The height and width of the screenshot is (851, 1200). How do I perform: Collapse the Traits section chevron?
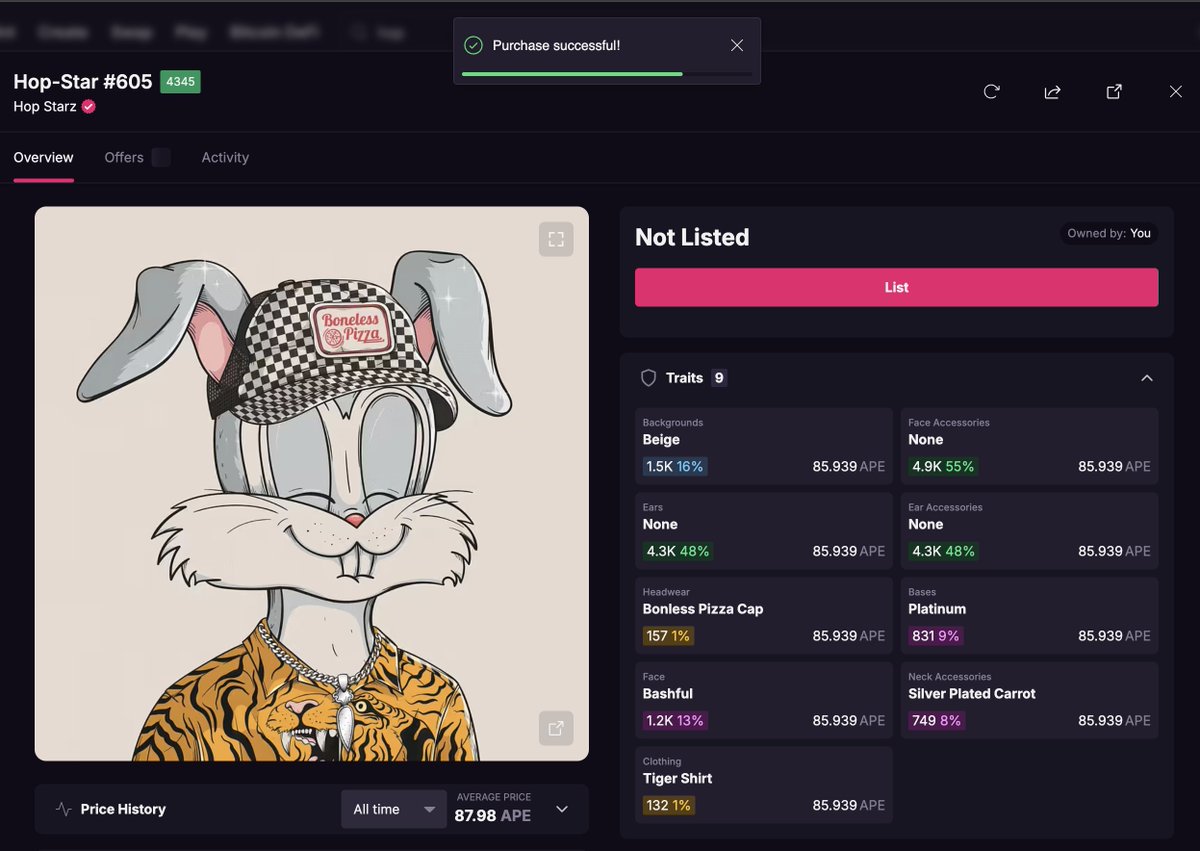pyautogui.click(x=1147, y=378)
